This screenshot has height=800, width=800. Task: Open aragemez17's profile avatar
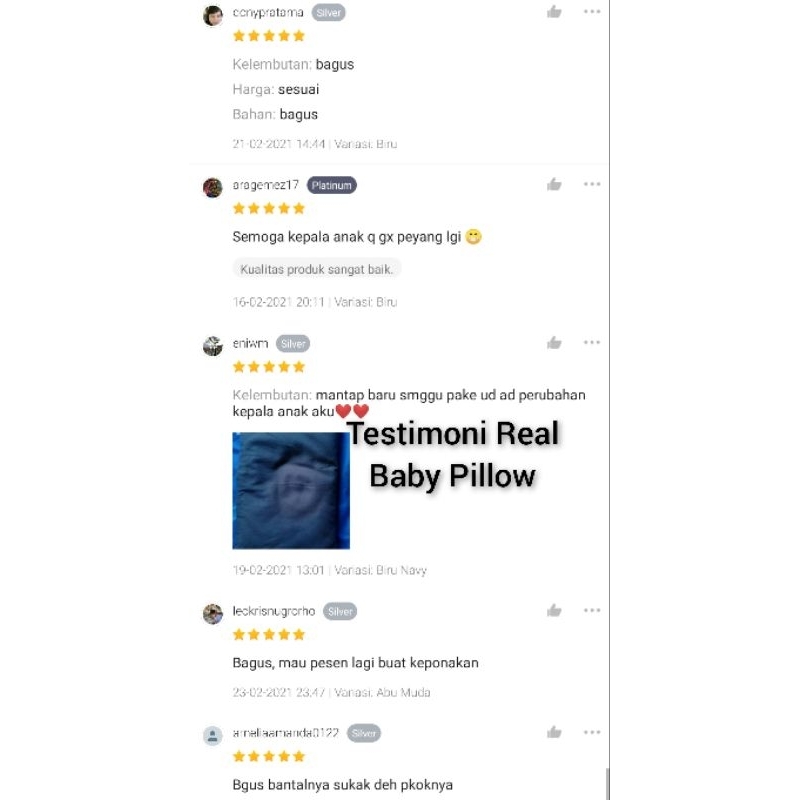pyautogui.click(x=213, y=188)
